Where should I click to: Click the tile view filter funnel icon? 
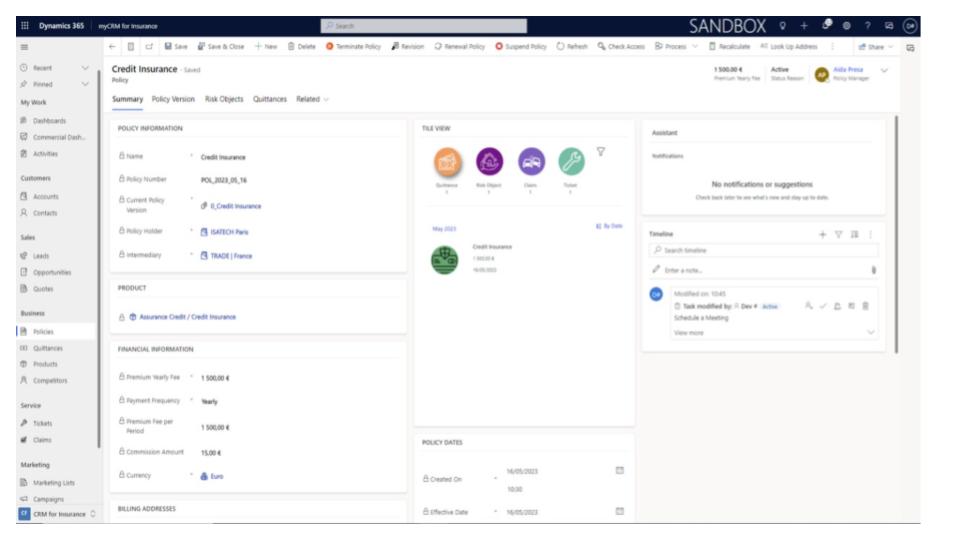601,152
